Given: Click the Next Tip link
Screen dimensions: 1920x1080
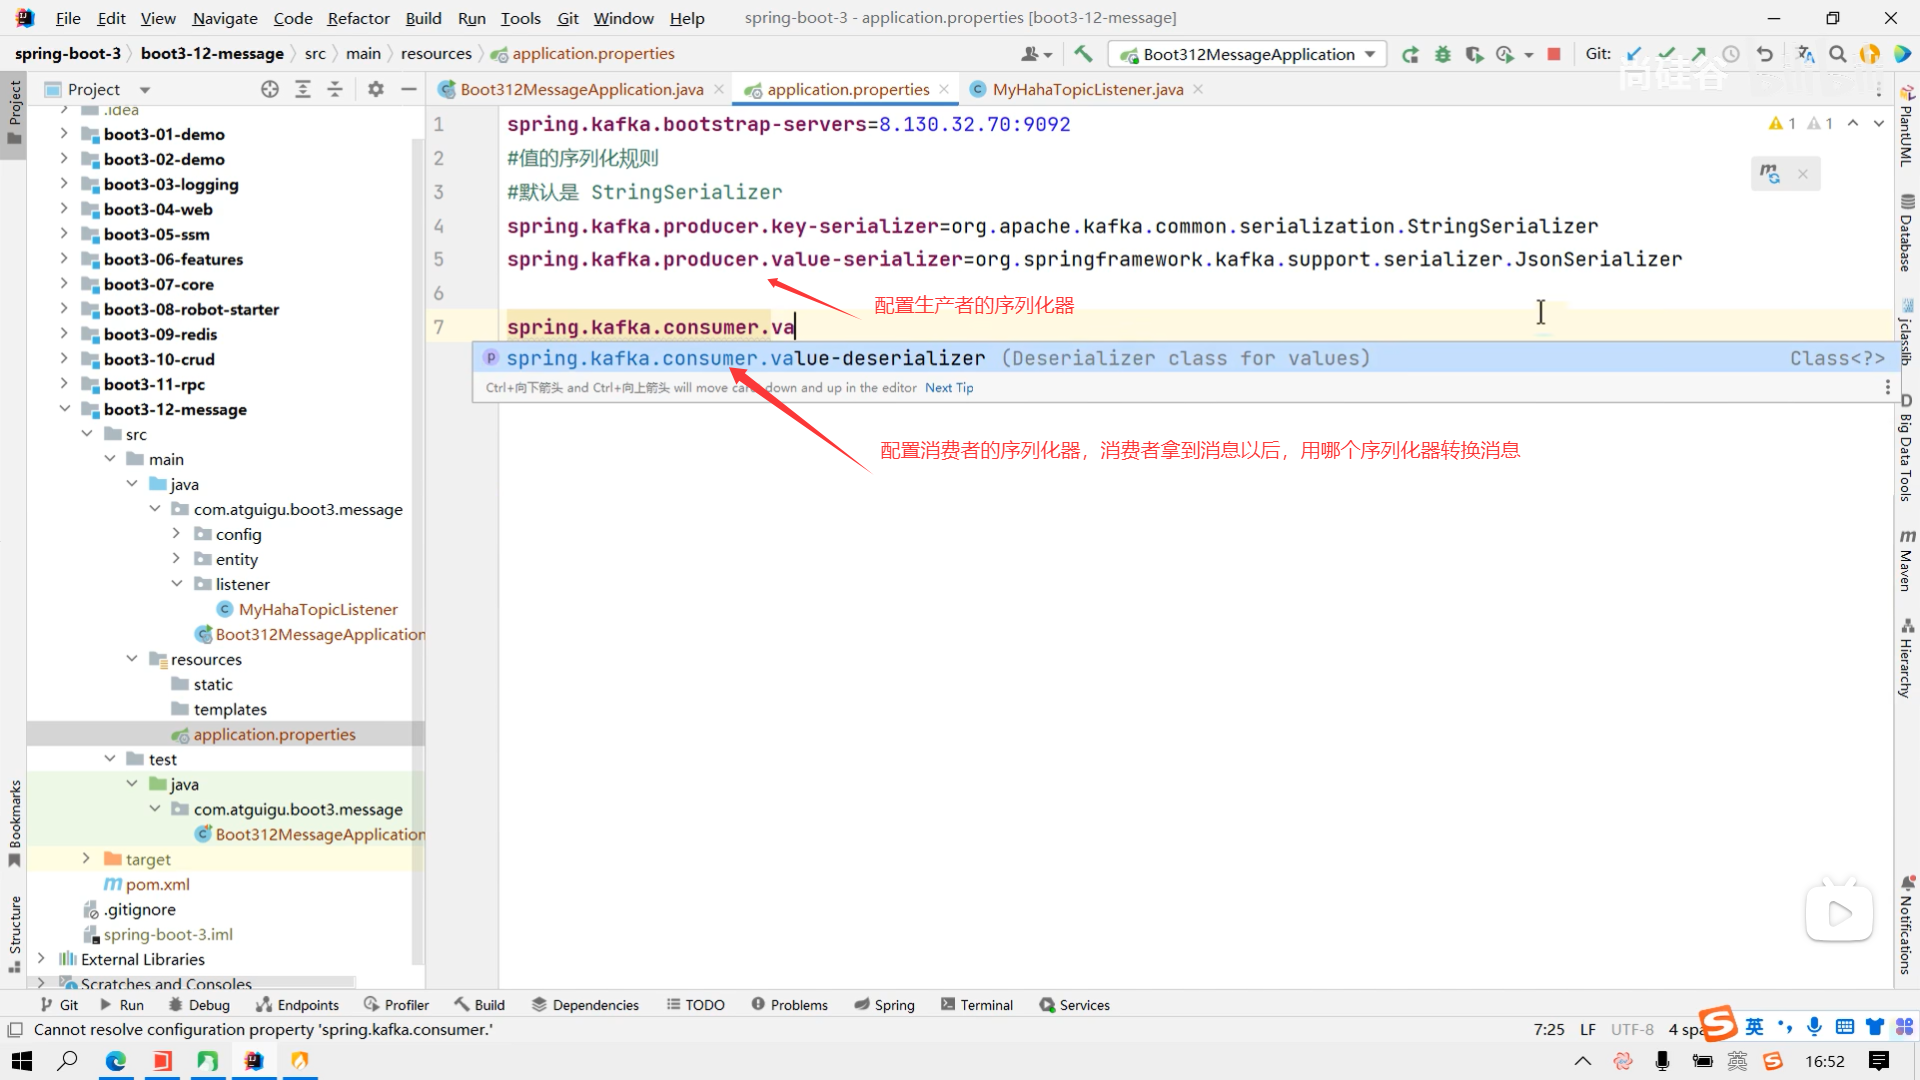Looking at the screenshot, I should [x=948, y=388].
